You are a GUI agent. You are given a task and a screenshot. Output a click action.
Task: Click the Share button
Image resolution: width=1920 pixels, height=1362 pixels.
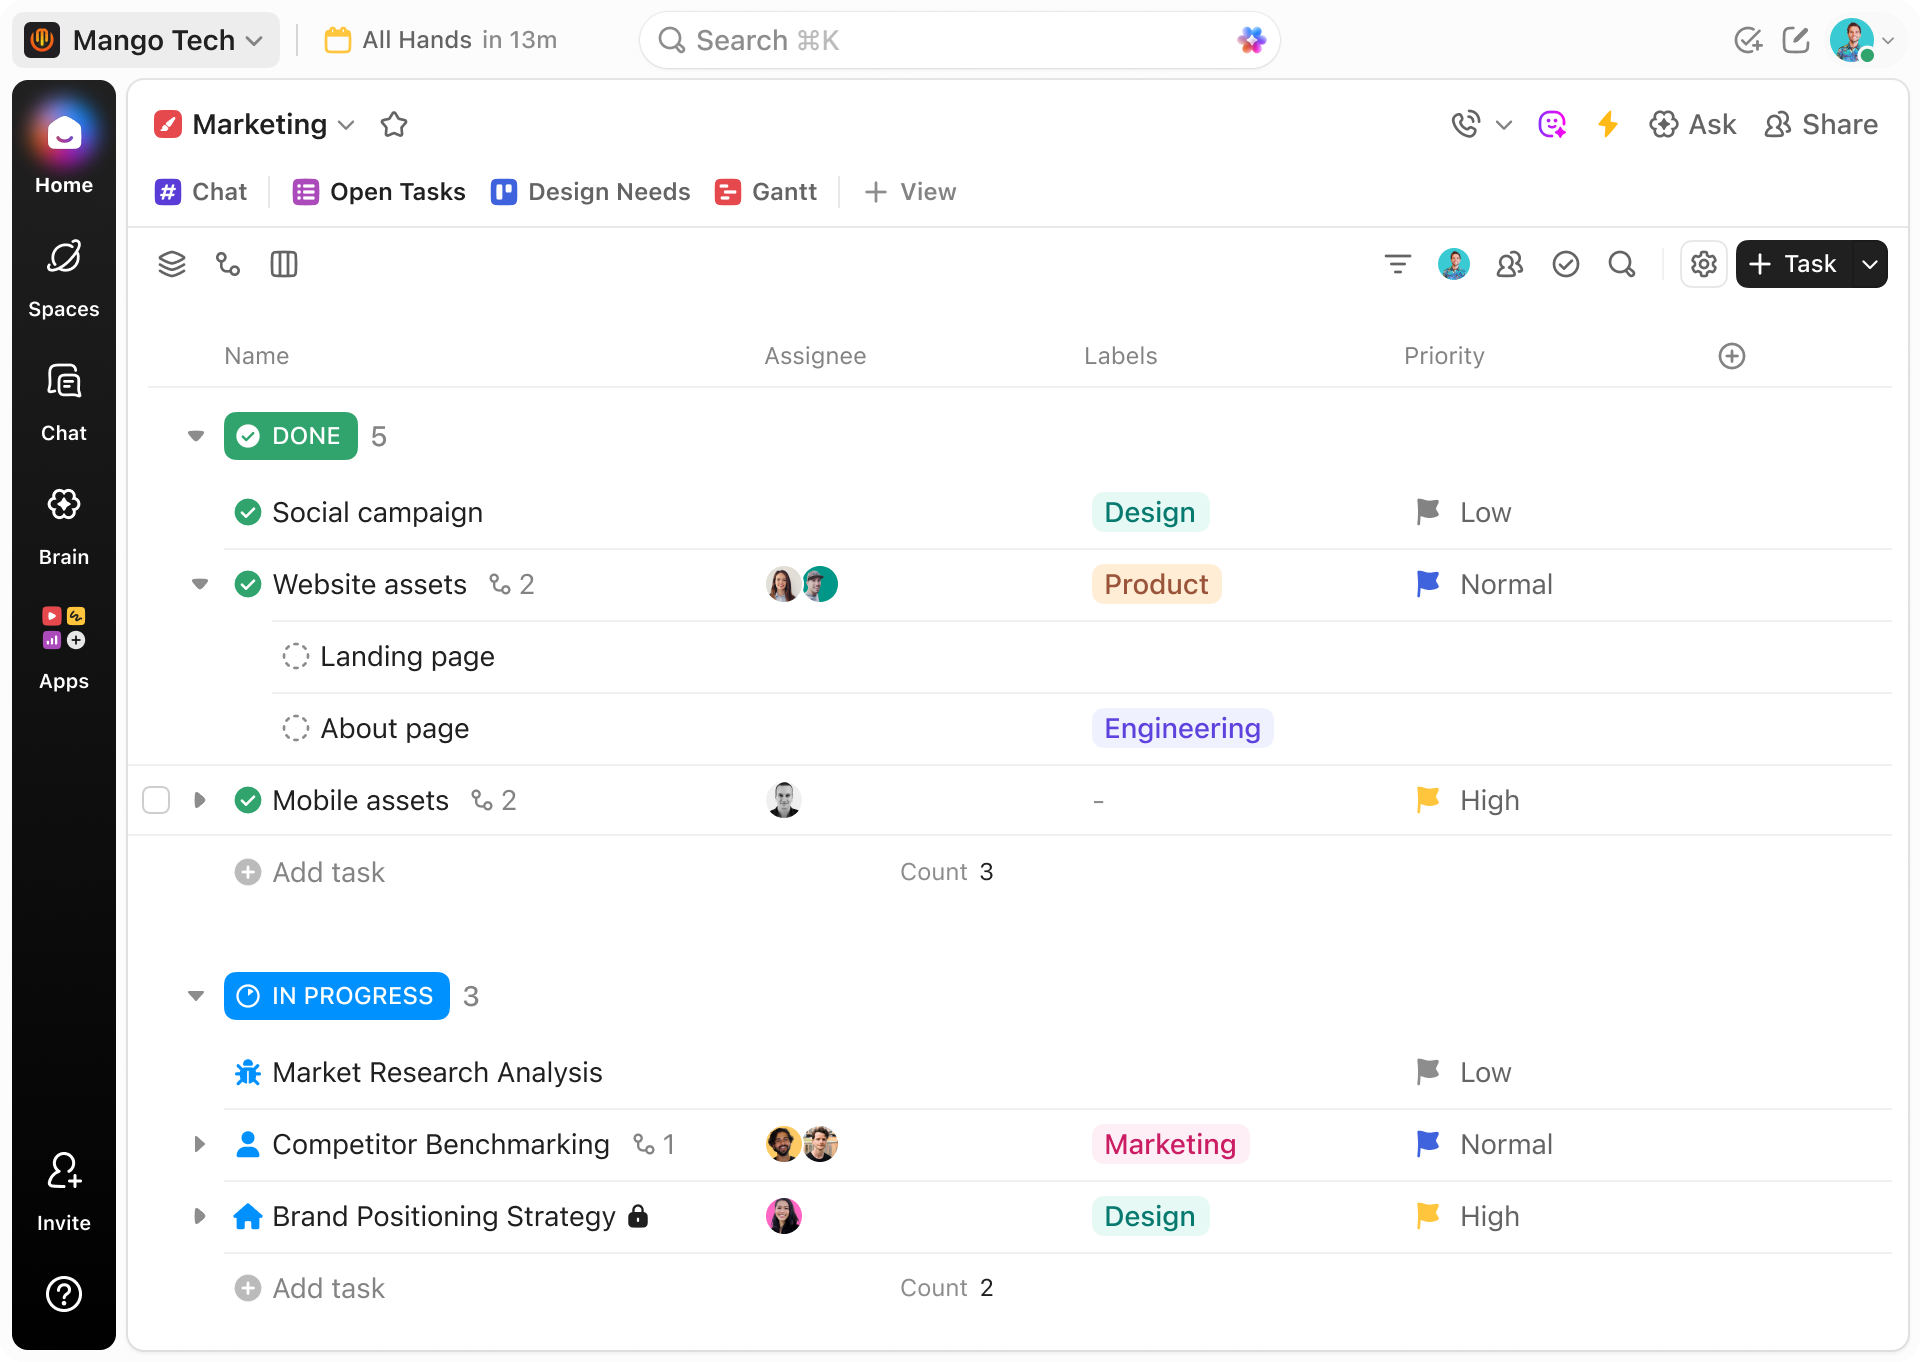click(1820, 124)
